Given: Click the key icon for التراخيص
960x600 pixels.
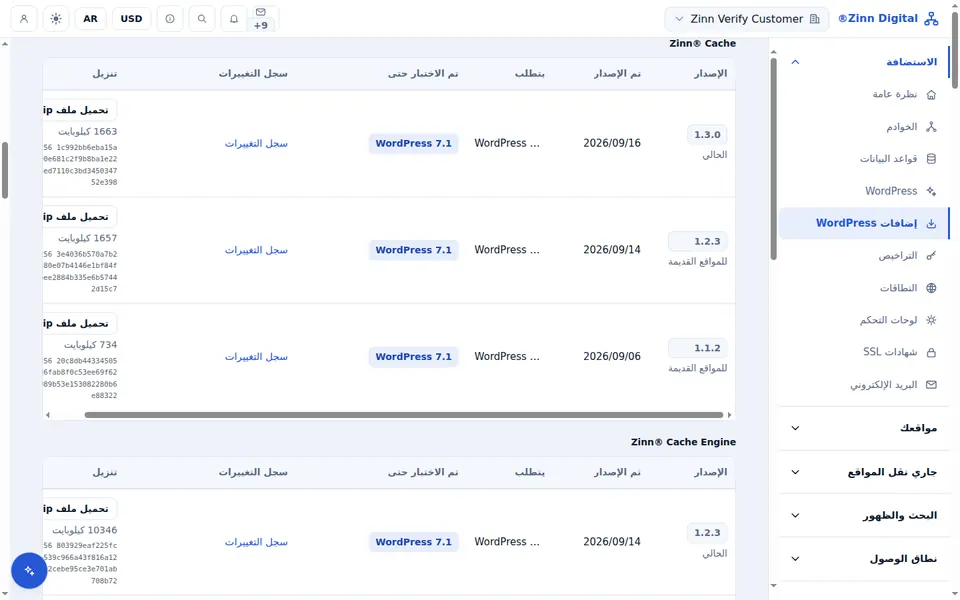Looking at the screenshot, I should pos(931,255).
